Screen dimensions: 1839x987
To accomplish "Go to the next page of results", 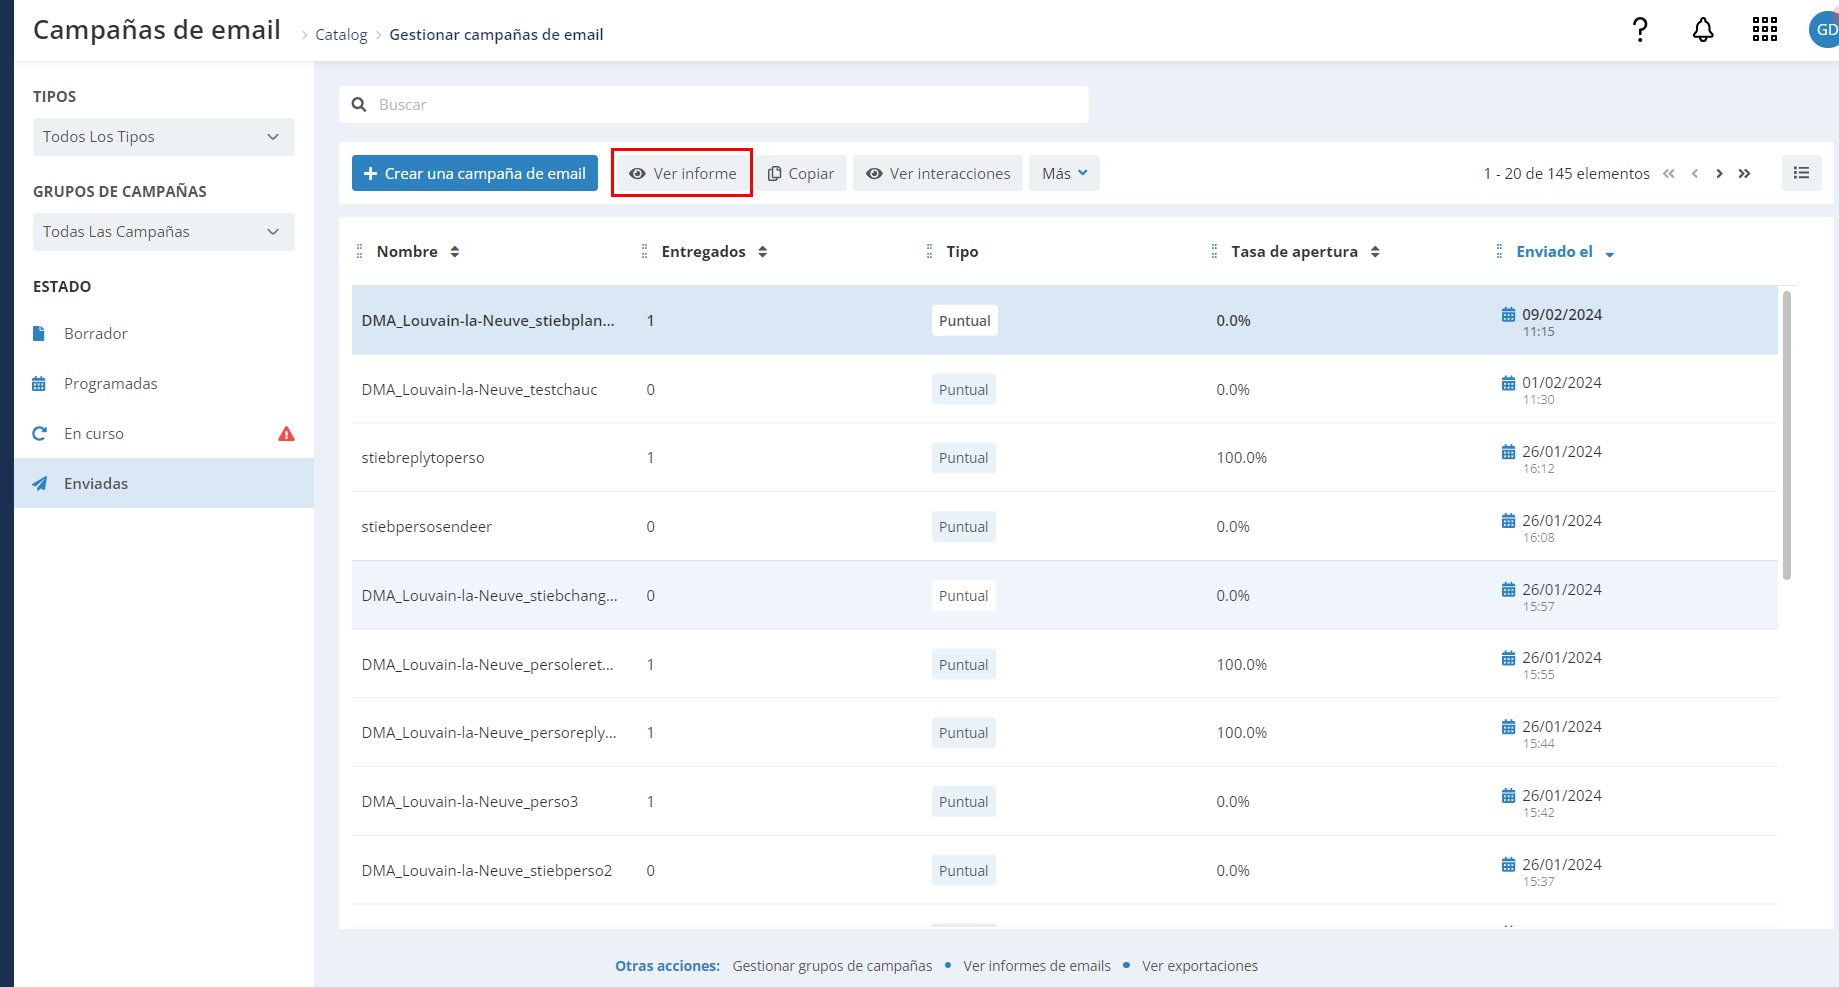I will 1720,174.
